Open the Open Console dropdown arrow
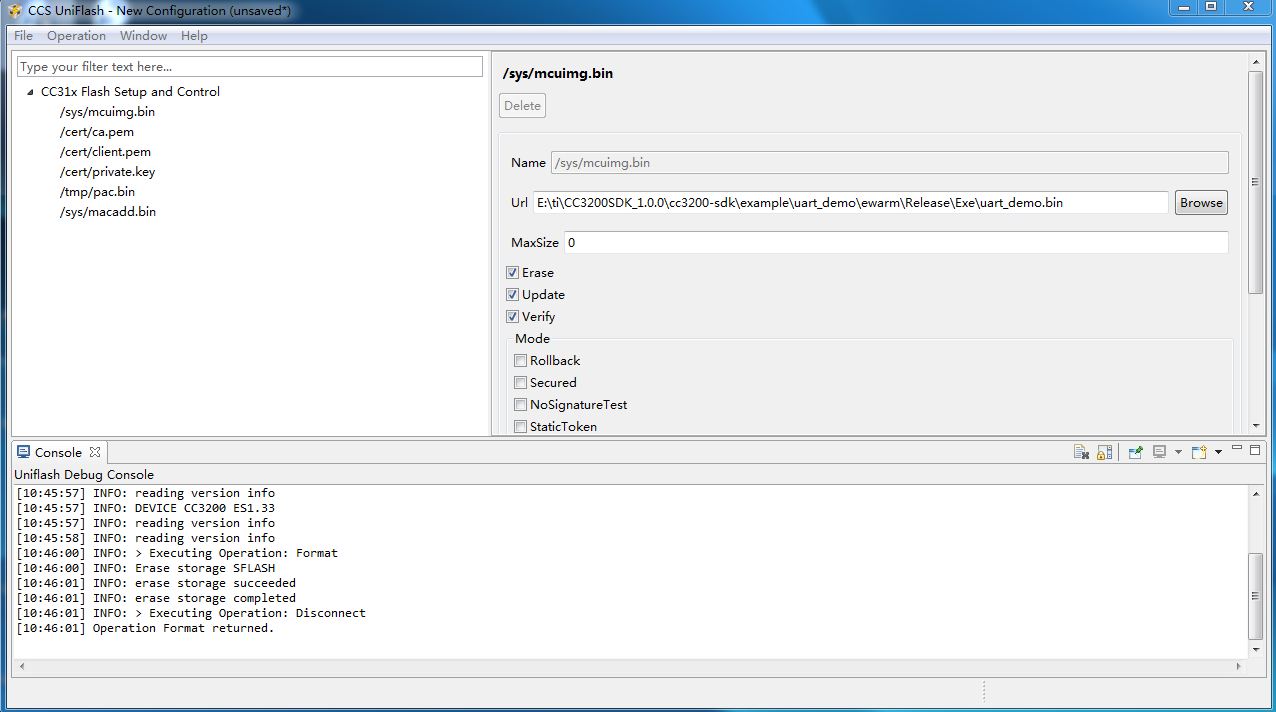 point(1218,452)
